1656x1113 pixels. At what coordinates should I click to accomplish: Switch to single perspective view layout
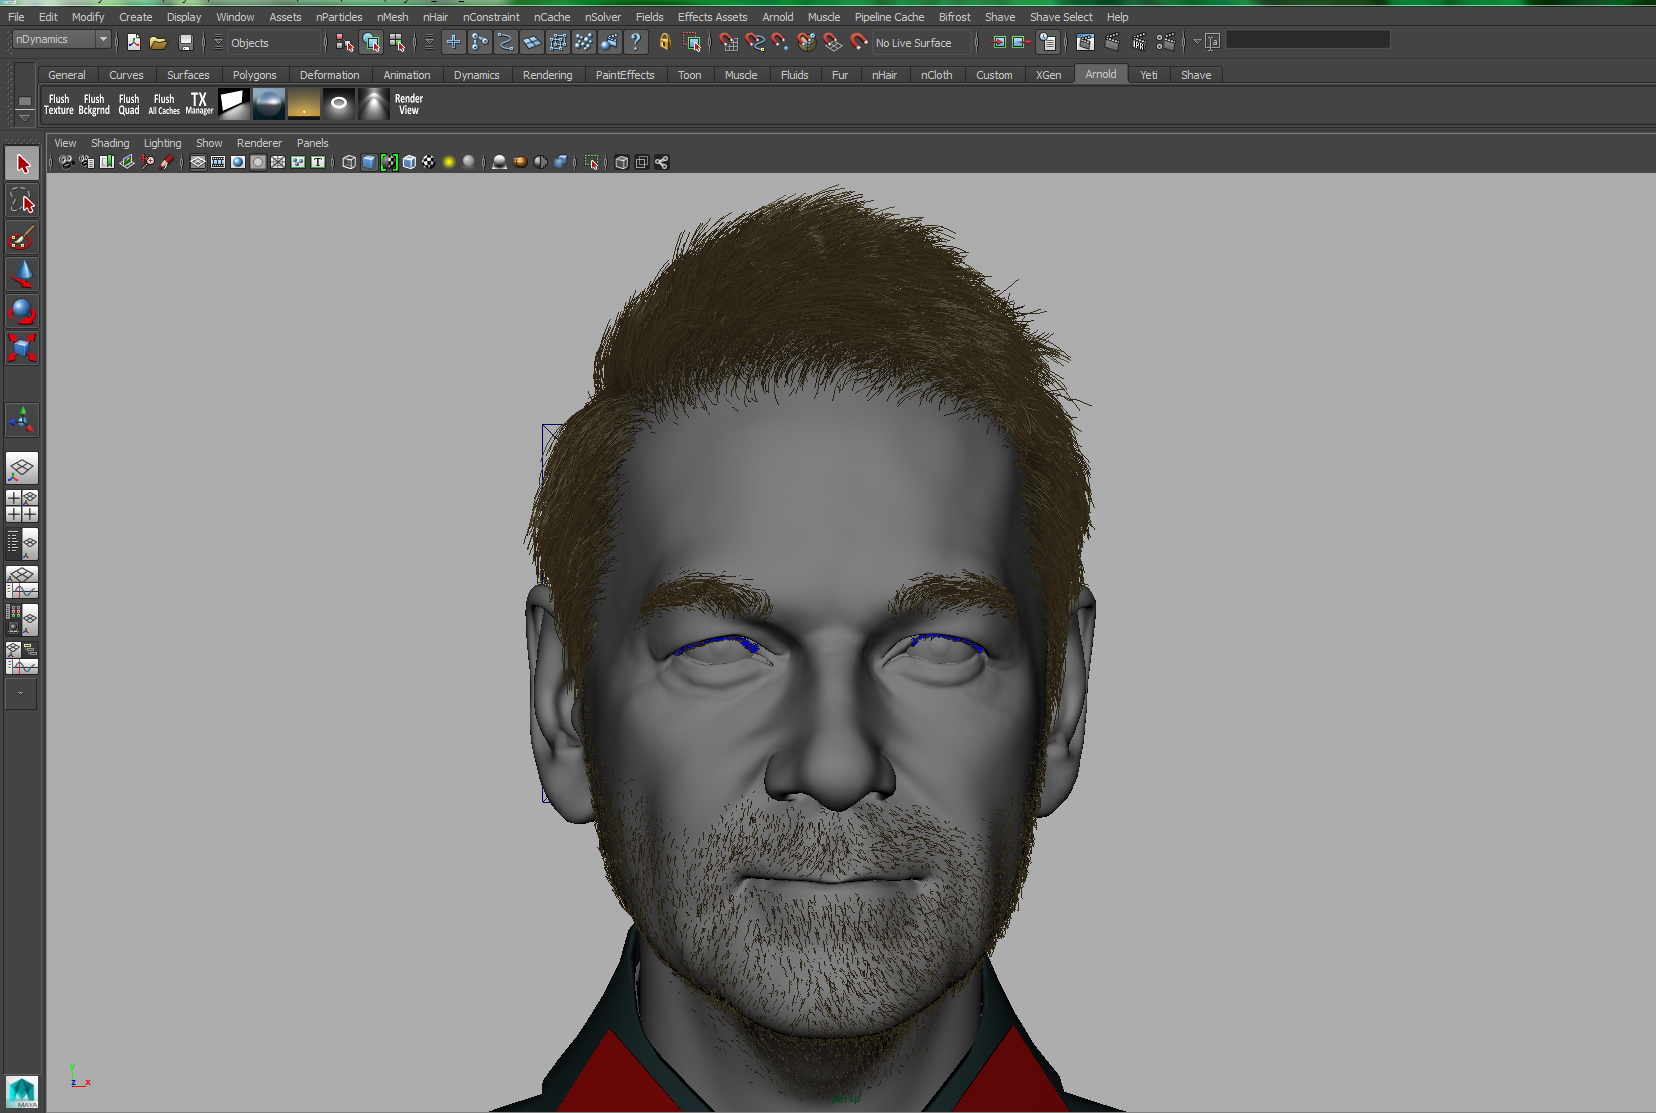point(22,468)
